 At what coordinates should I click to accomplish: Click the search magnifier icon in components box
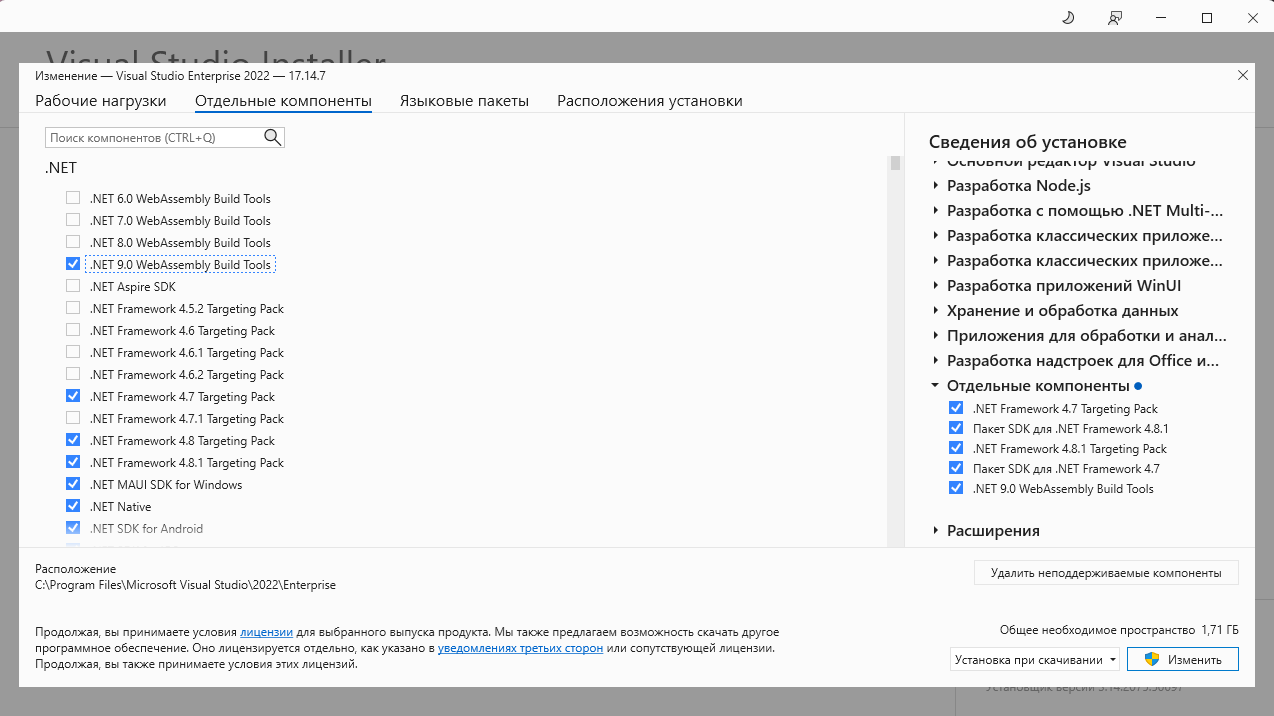272,137
